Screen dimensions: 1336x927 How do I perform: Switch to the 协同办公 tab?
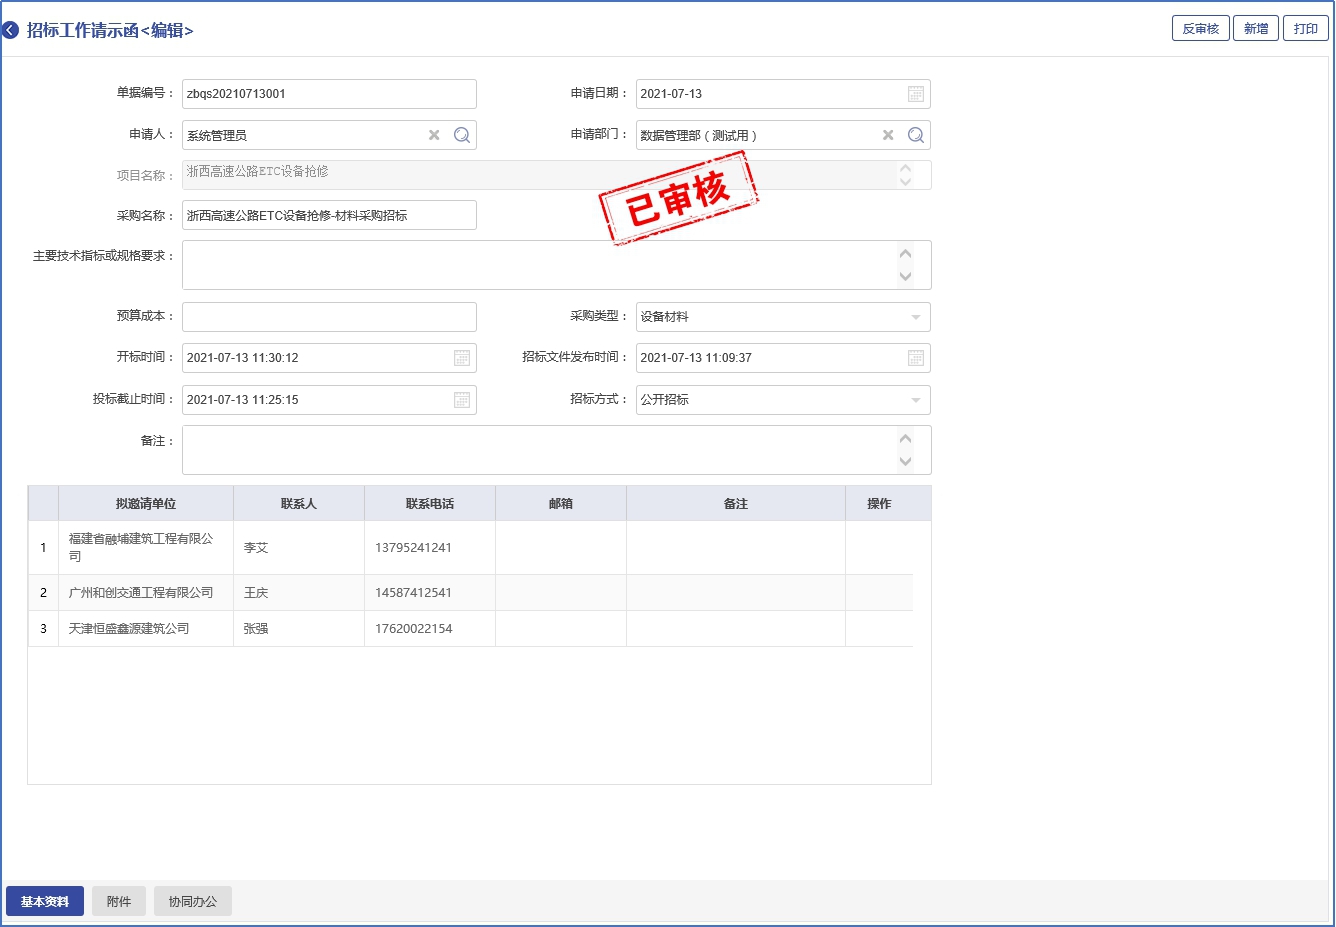192,901
